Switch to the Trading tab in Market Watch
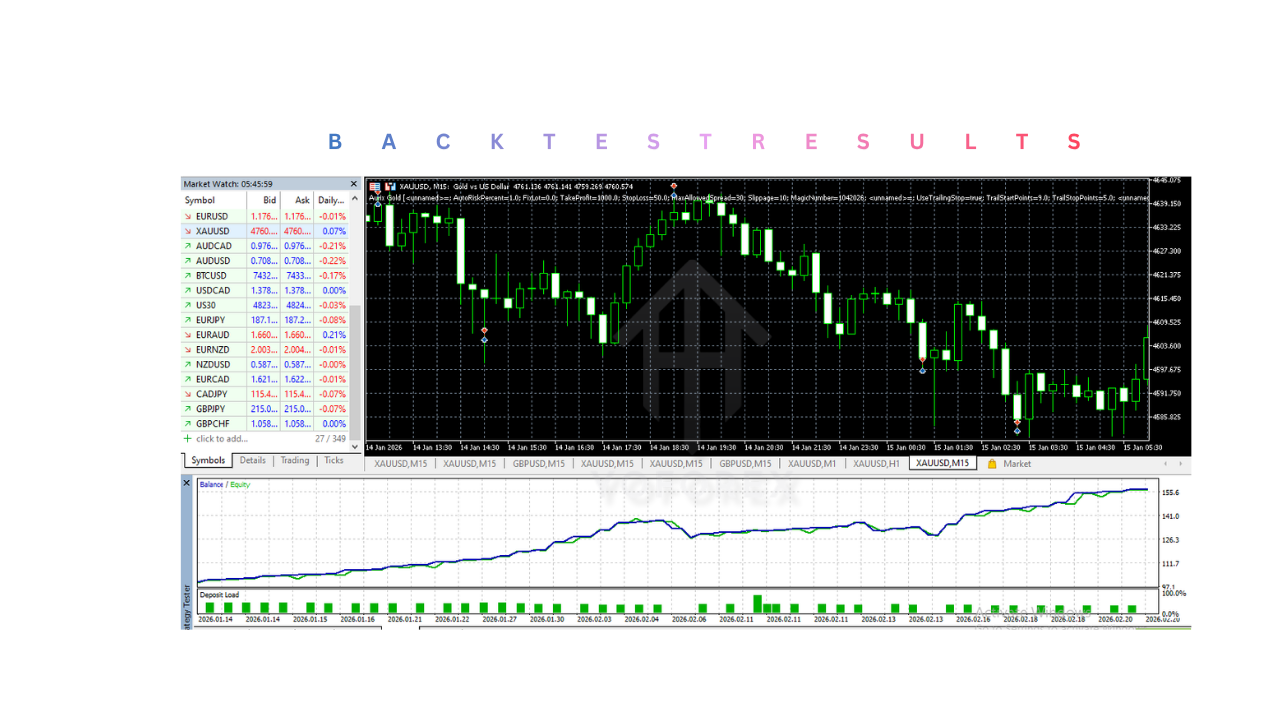The image size is (1280, 720). pos(295,461)
